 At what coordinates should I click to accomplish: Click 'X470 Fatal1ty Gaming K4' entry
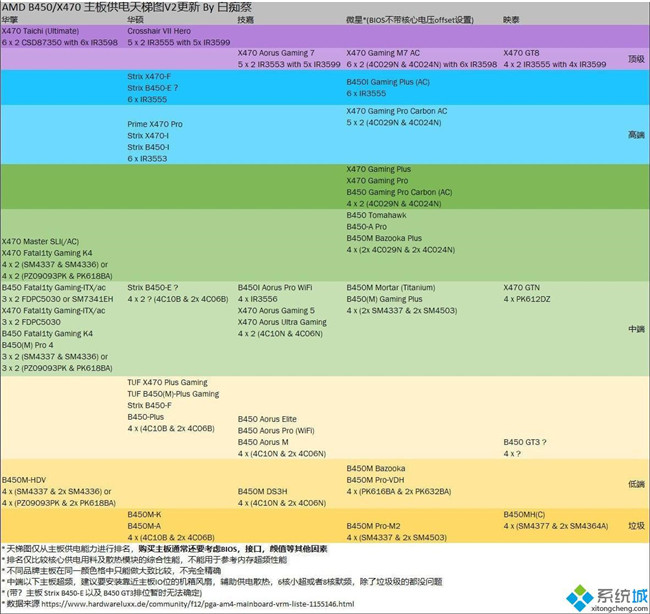point(47,253)
